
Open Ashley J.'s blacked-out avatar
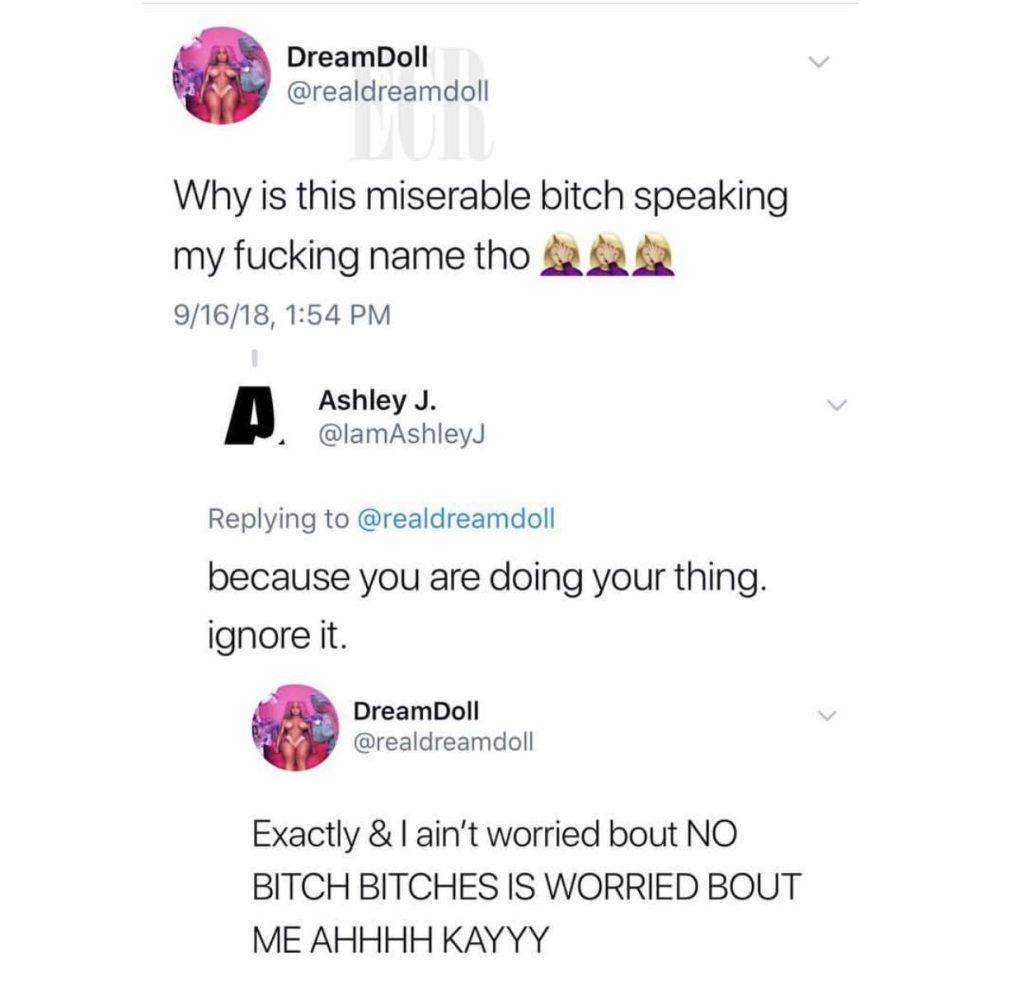point(251,416)
